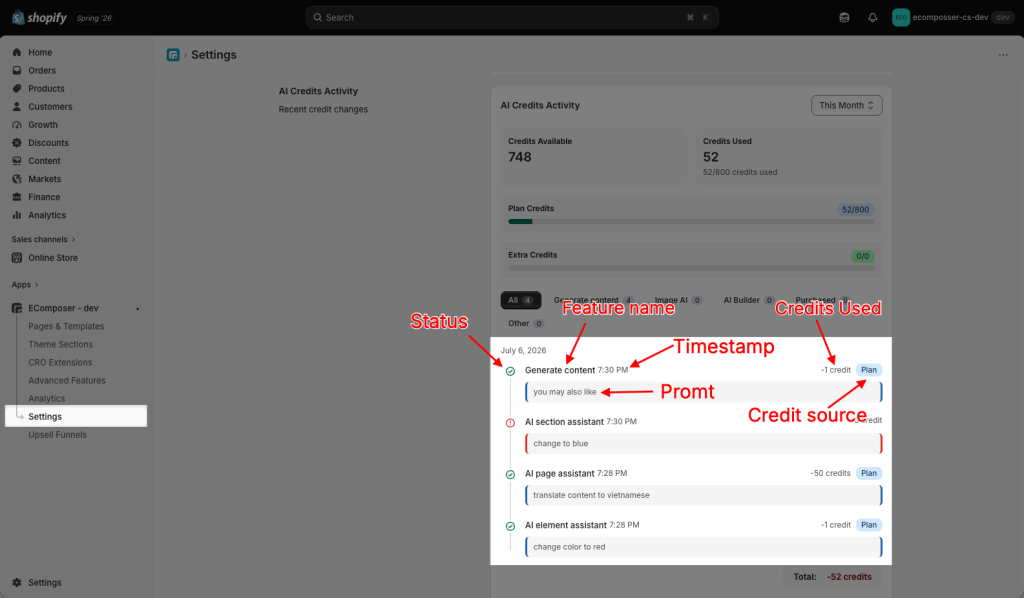Open the three-dot more actions menu
1024x598 pixels.
(1003, 55)
